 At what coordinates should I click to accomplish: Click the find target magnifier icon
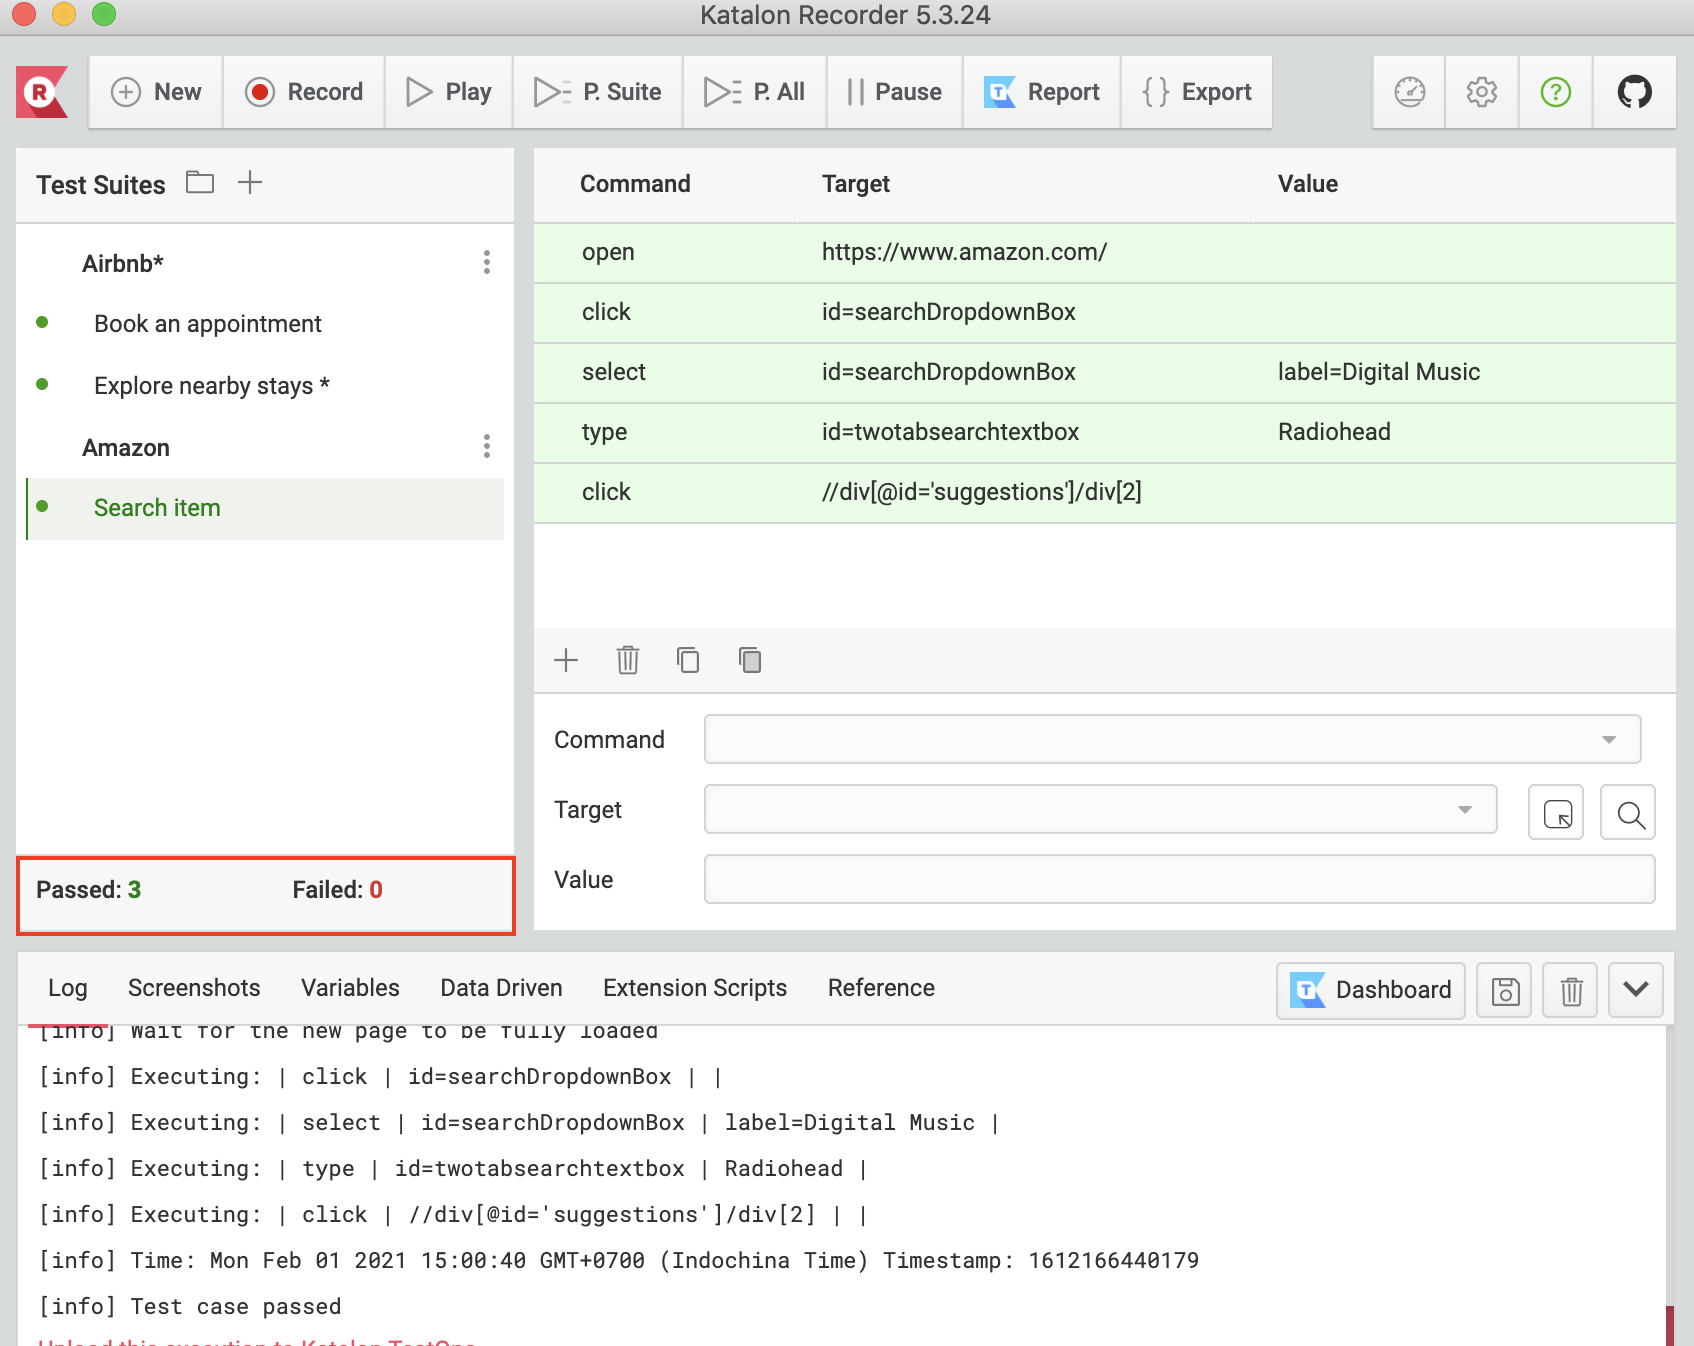point(1628,812)
